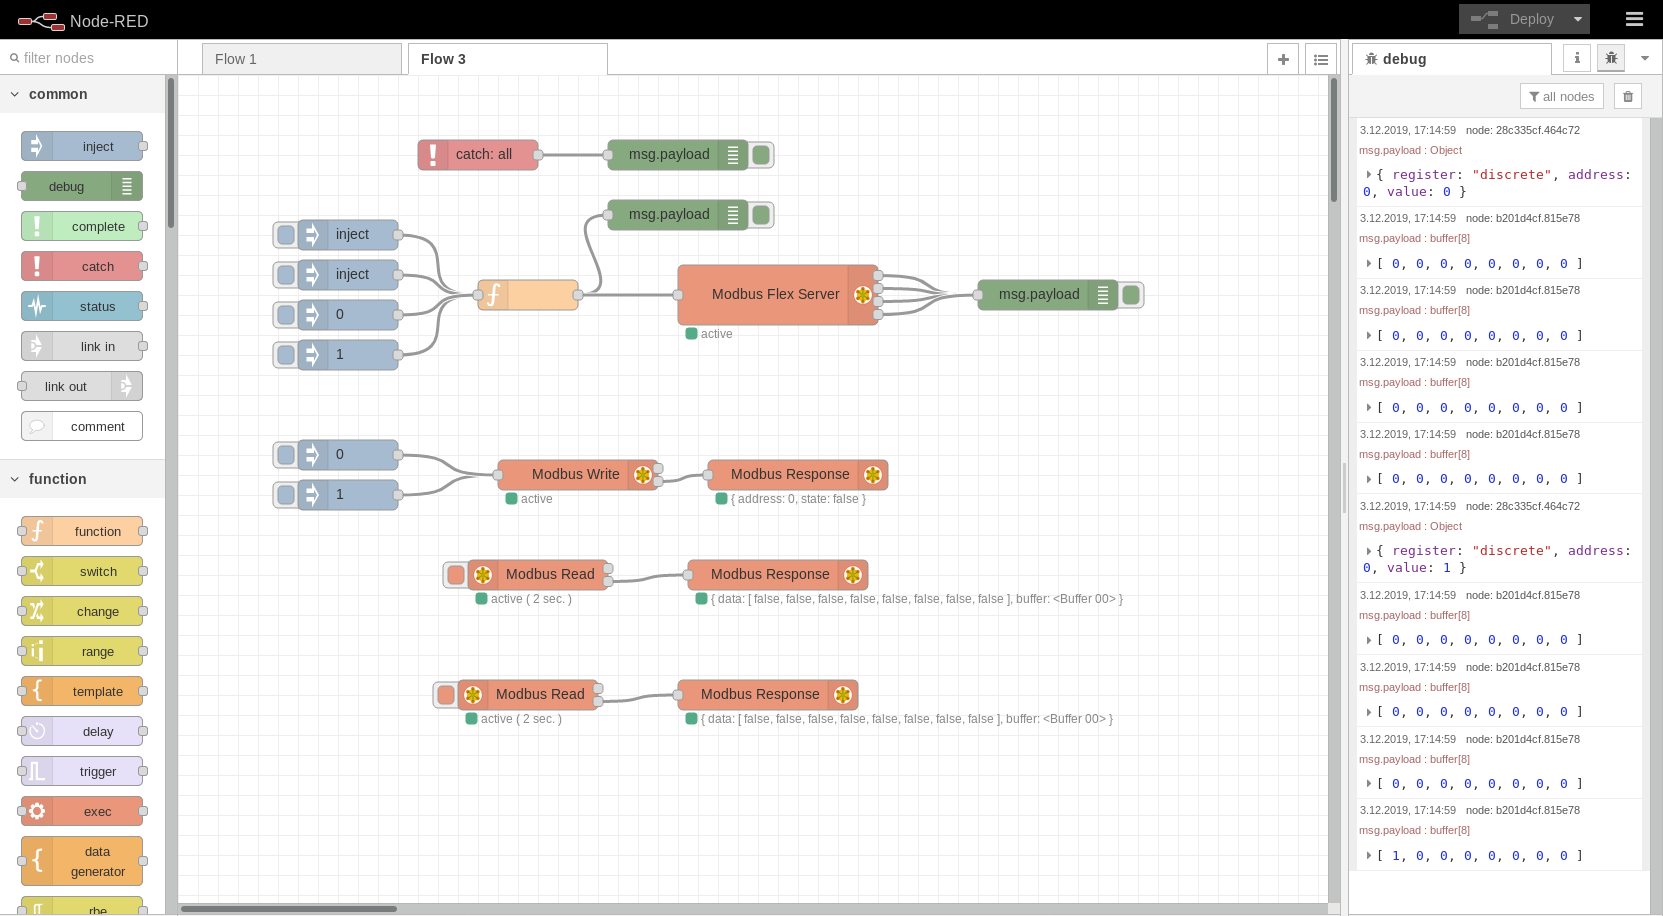1663x916 pixels.
Task: Switch to the Flow 1 tab
Action: pyautogui.click(x=236, y=59)
